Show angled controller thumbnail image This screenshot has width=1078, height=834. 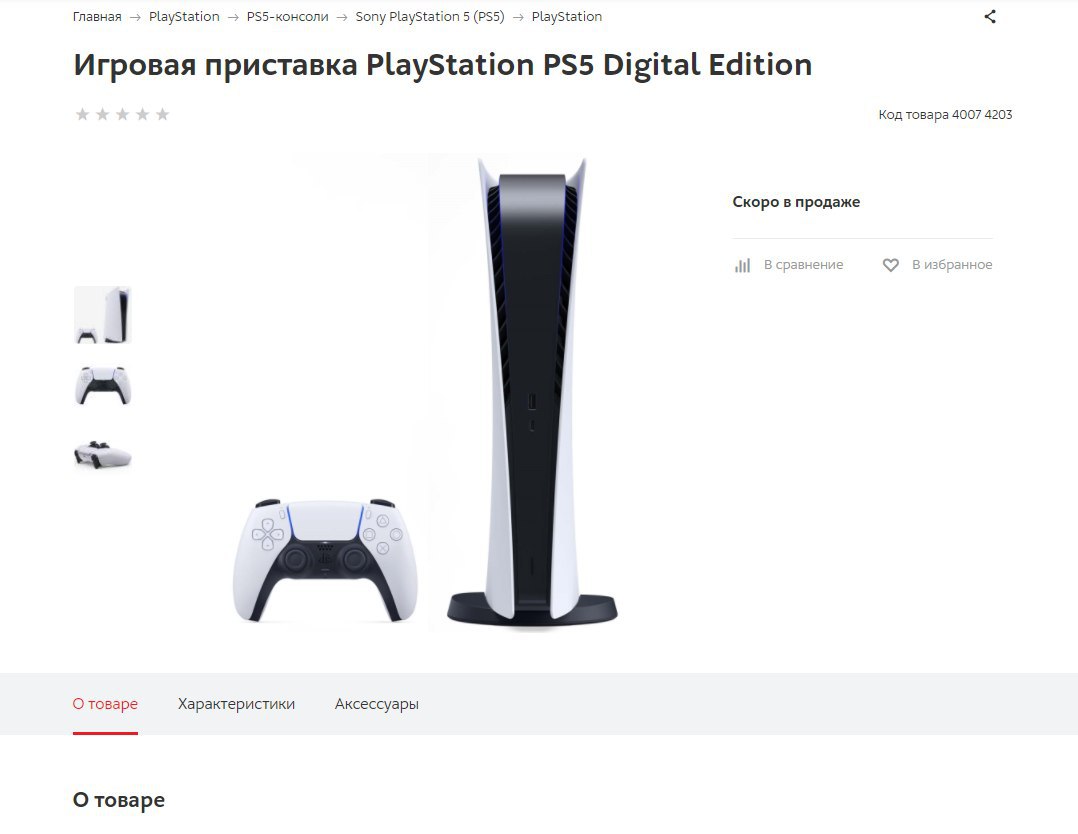pos(102,454)
